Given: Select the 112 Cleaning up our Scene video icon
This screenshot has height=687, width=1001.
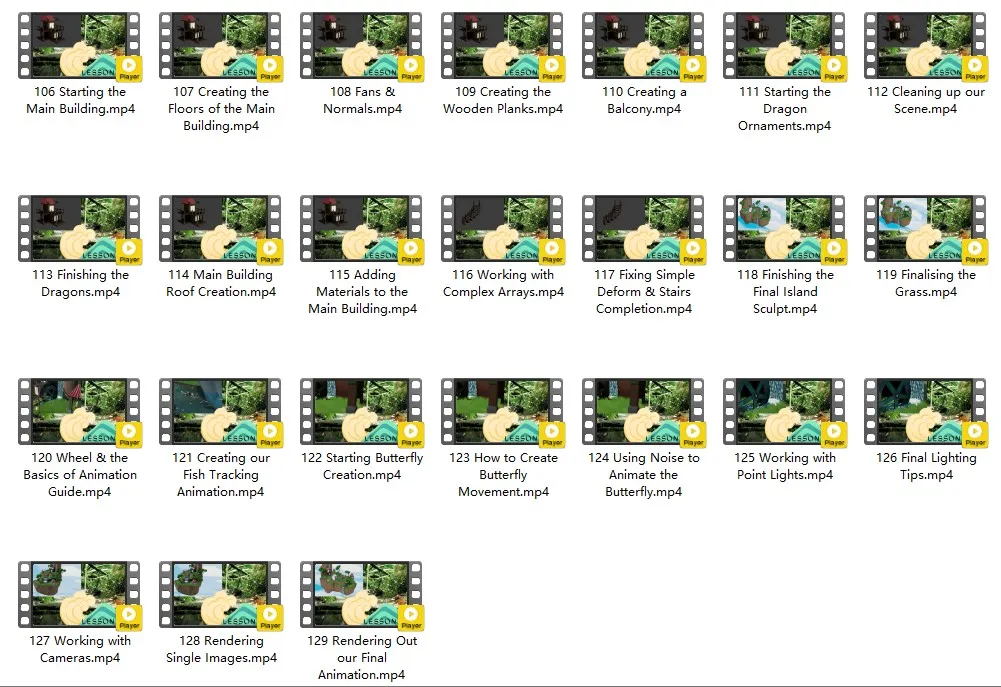Looking at the screenshot, I should (x=926, y=46).
